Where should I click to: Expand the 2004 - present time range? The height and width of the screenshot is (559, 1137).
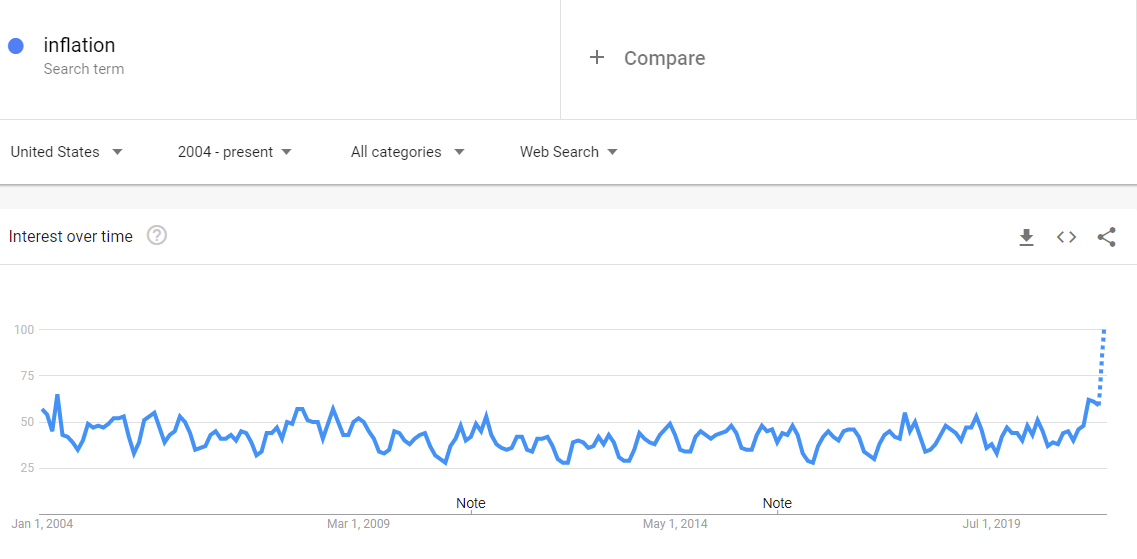coord(235,152)
